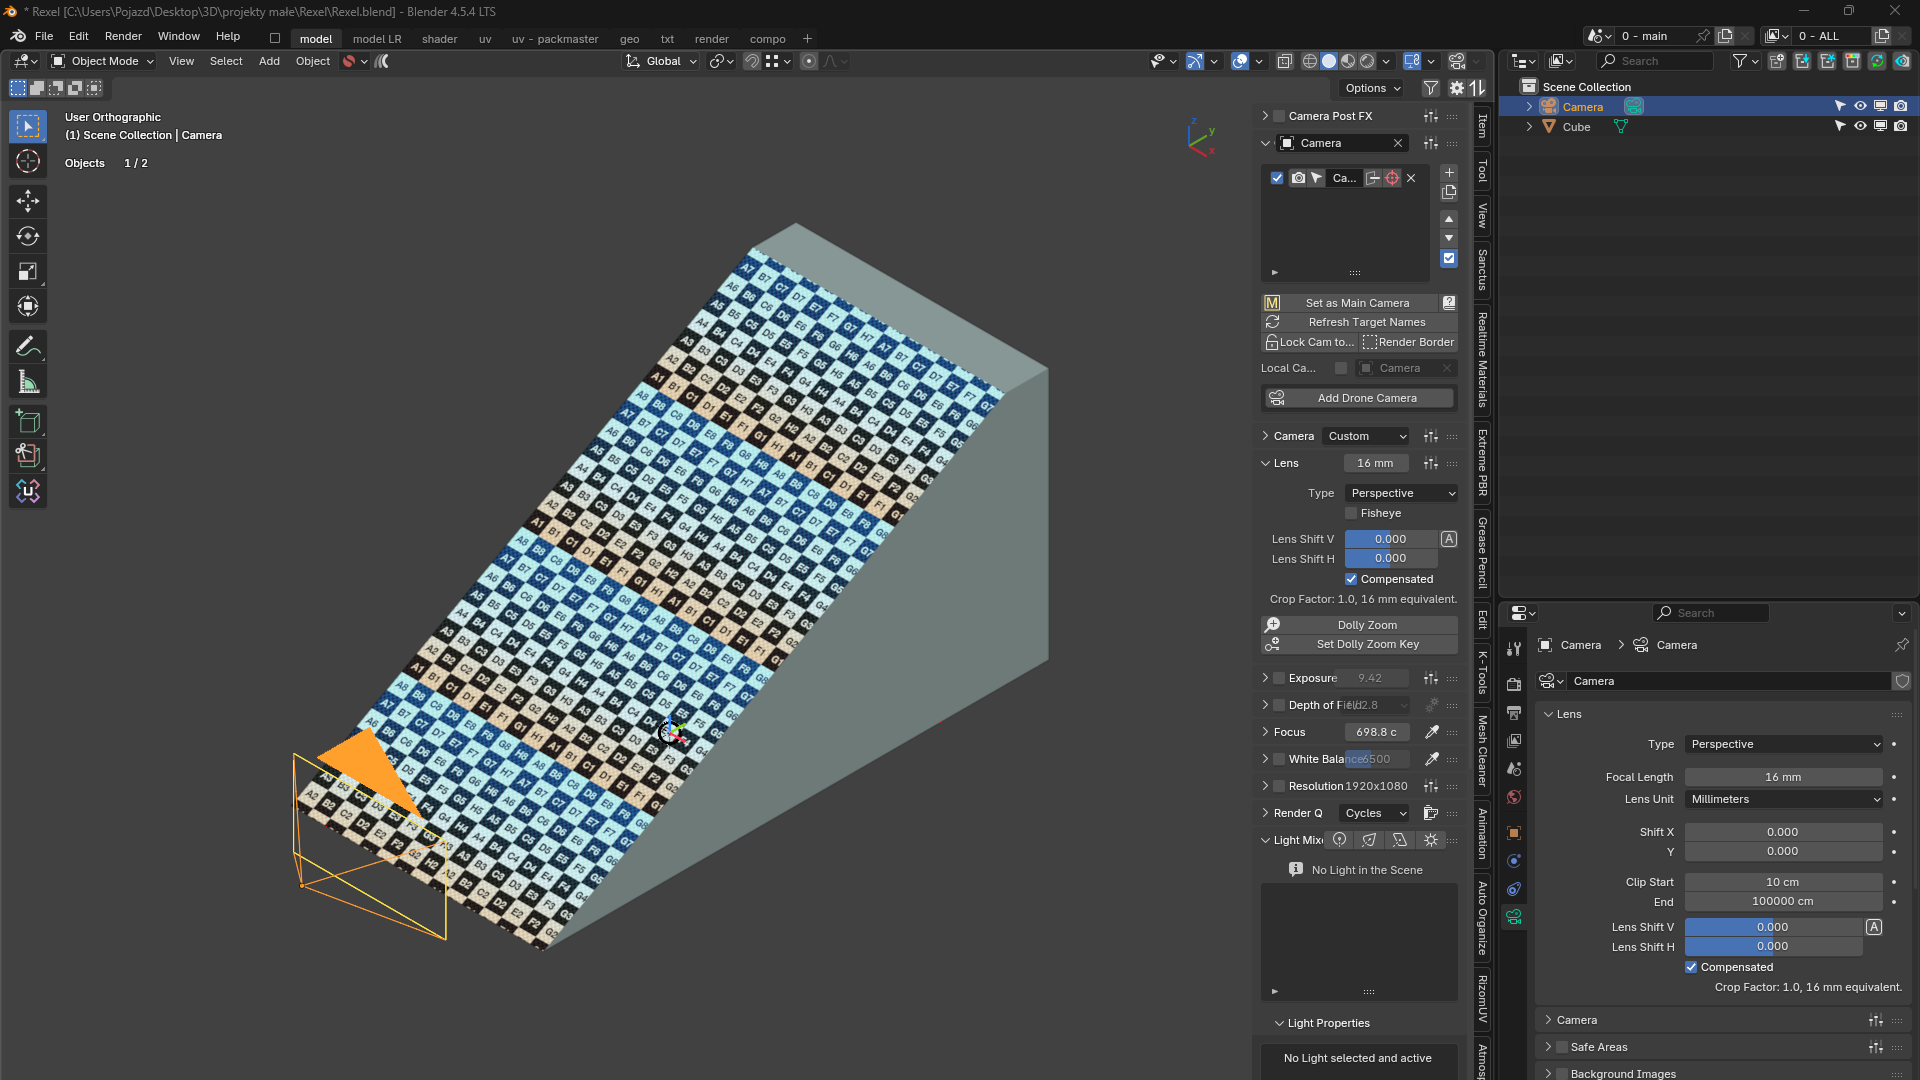
Task: Enable the Exposure checkbox
Action: 1278,678
